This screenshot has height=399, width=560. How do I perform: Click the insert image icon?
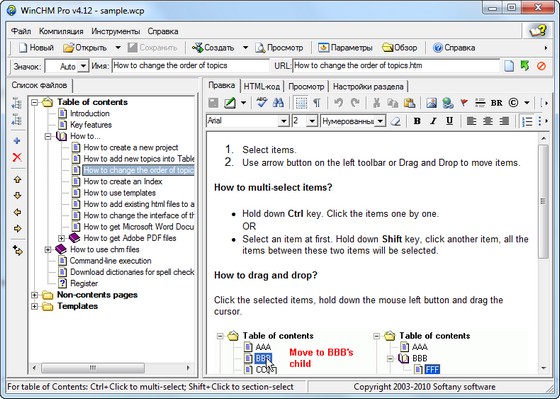(x=431, y=103)
